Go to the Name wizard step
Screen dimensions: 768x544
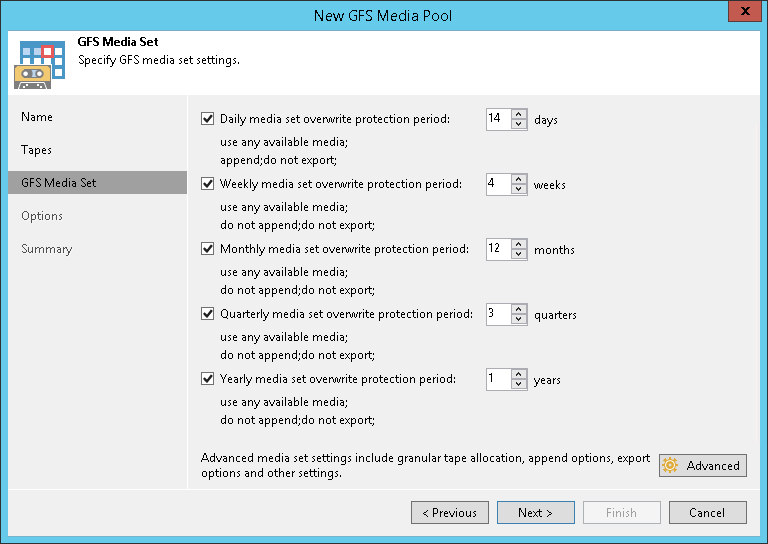pyautogui.click(x=37, y=117)
